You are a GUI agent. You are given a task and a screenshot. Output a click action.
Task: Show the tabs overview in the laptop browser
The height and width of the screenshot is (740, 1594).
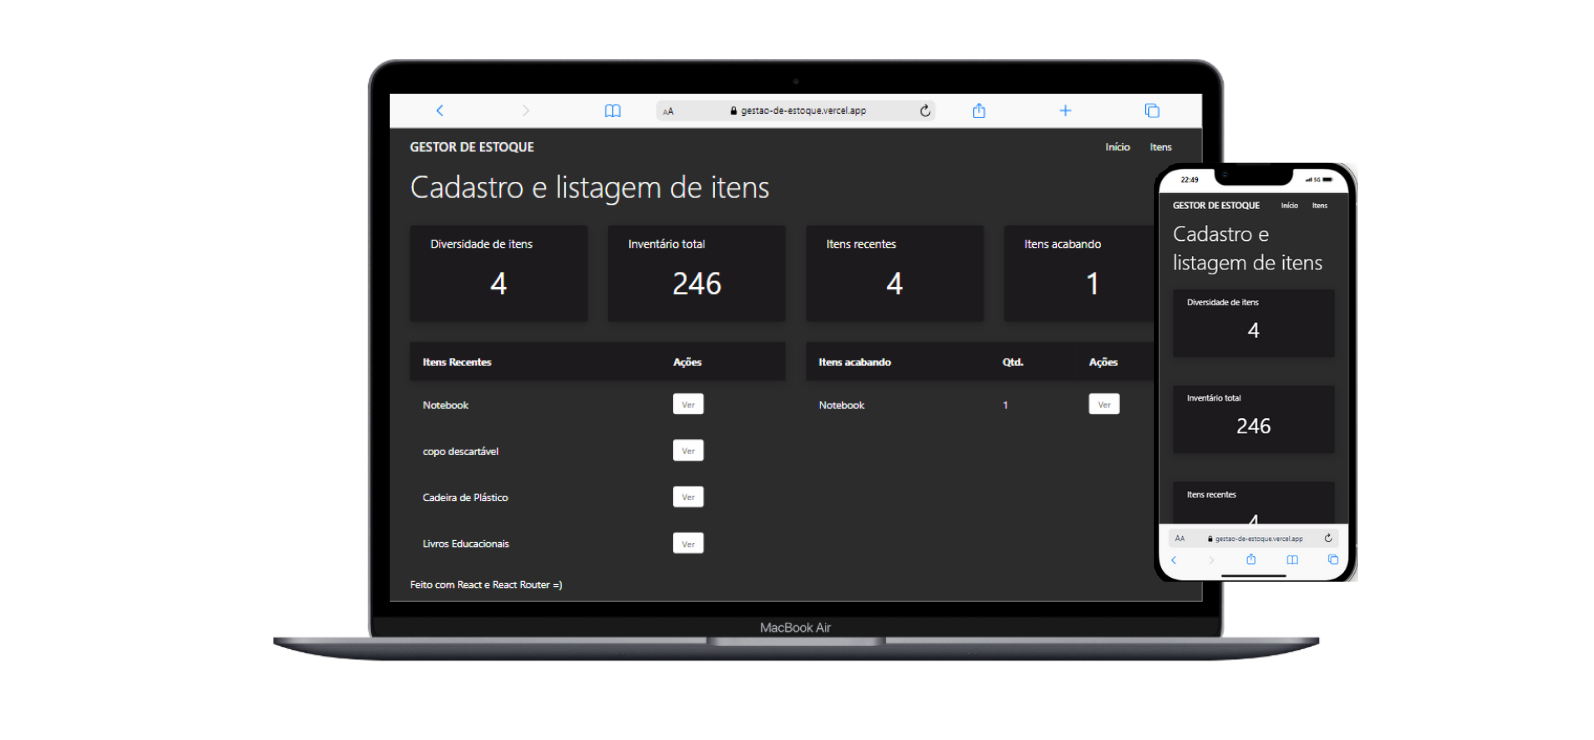(x=1152, y=111)
